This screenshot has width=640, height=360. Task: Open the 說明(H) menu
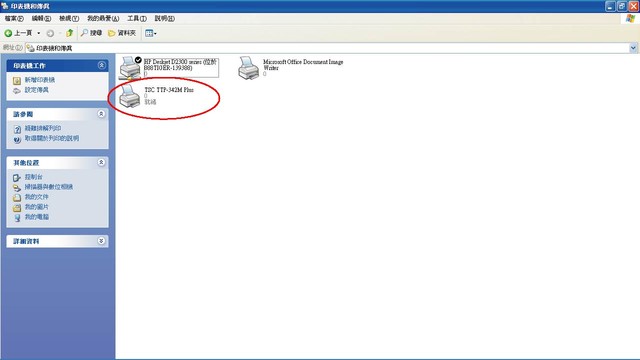(164, 19)
